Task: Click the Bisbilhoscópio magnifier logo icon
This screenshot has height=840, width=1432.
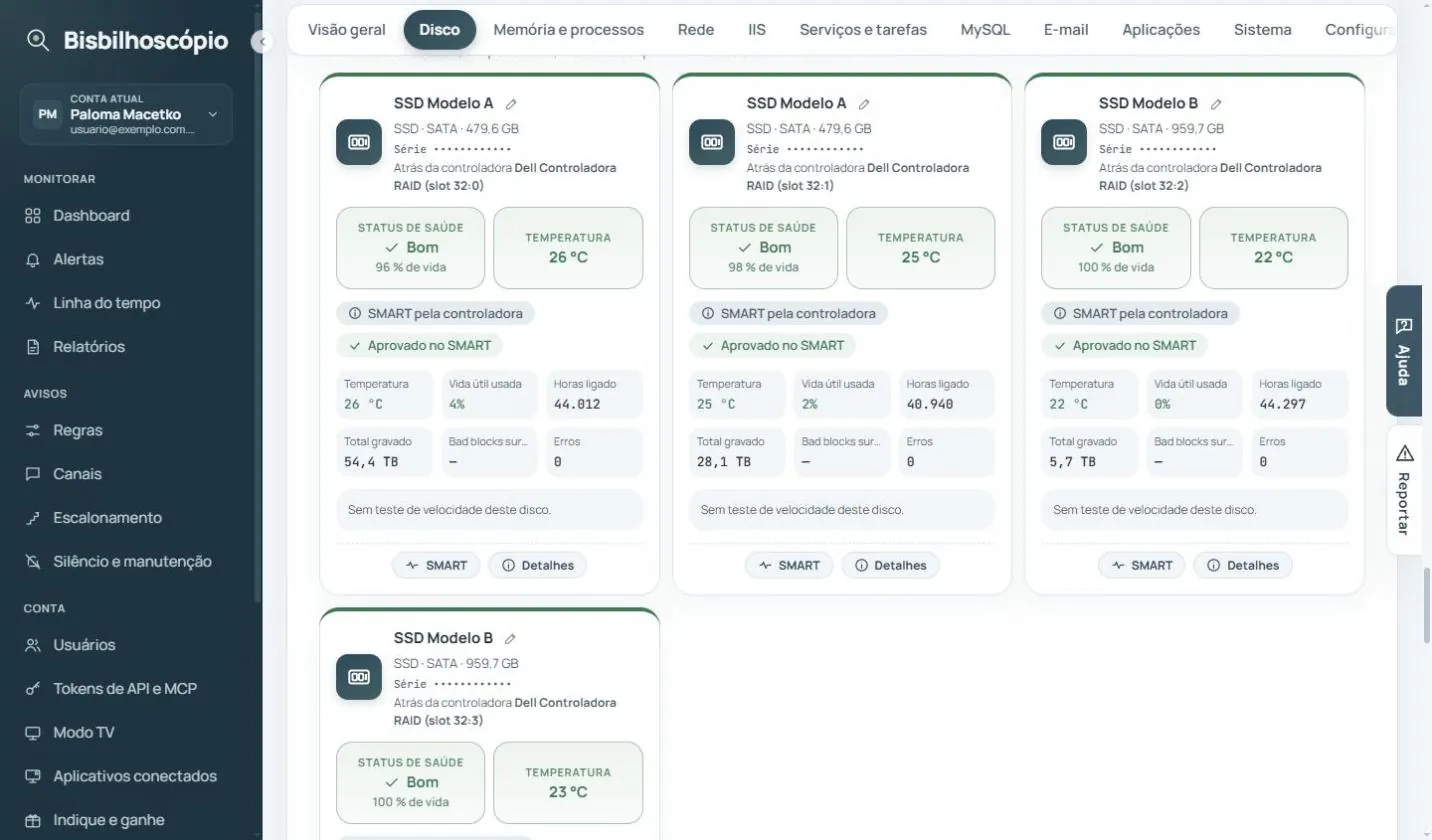Action: coord(38,40)
